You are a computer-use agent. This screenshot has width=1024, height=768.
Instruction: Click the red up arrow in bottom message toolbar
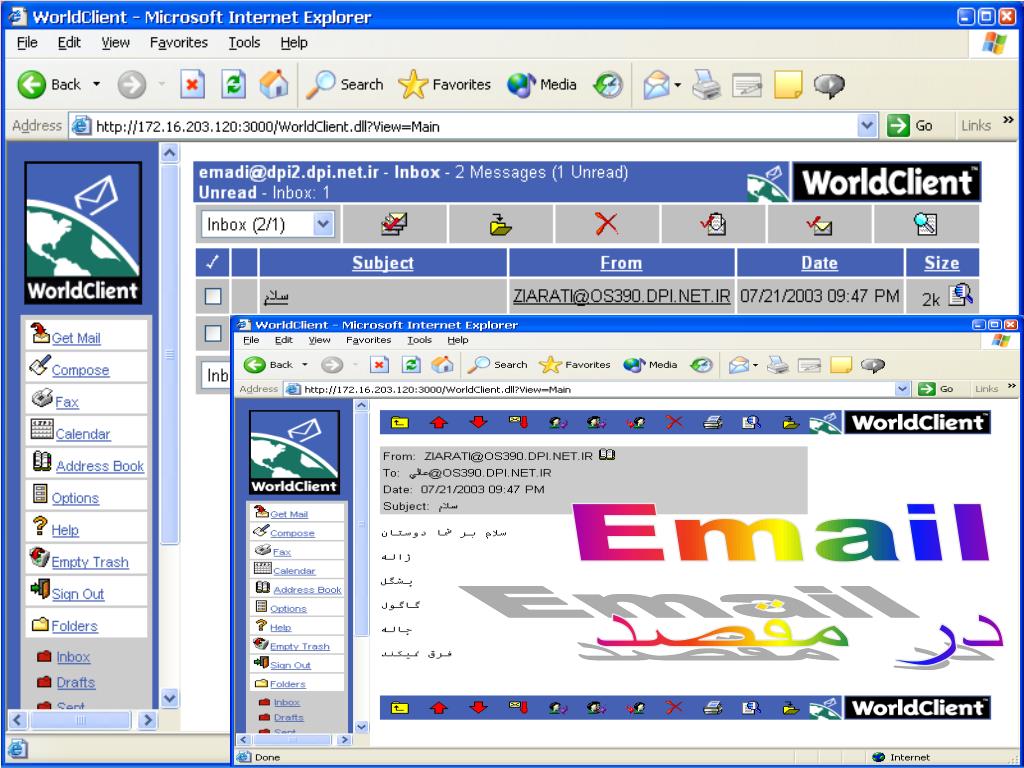click(x=438, y=708)
